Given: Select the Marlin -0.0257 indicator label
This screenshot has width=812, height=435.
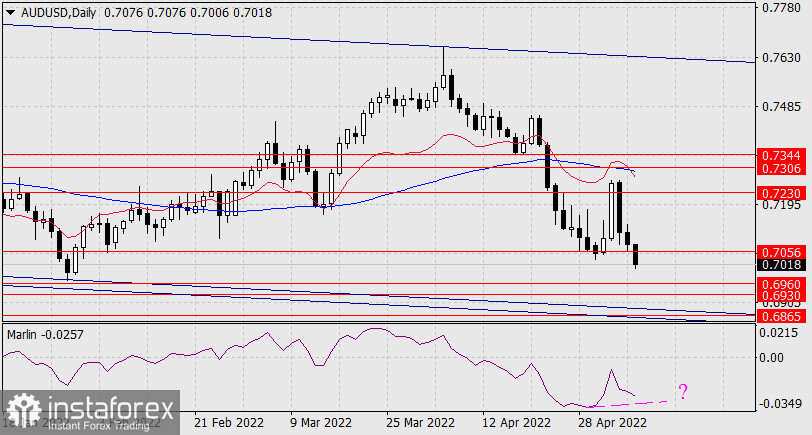Looking at the screenshot, I should (45, 335).
